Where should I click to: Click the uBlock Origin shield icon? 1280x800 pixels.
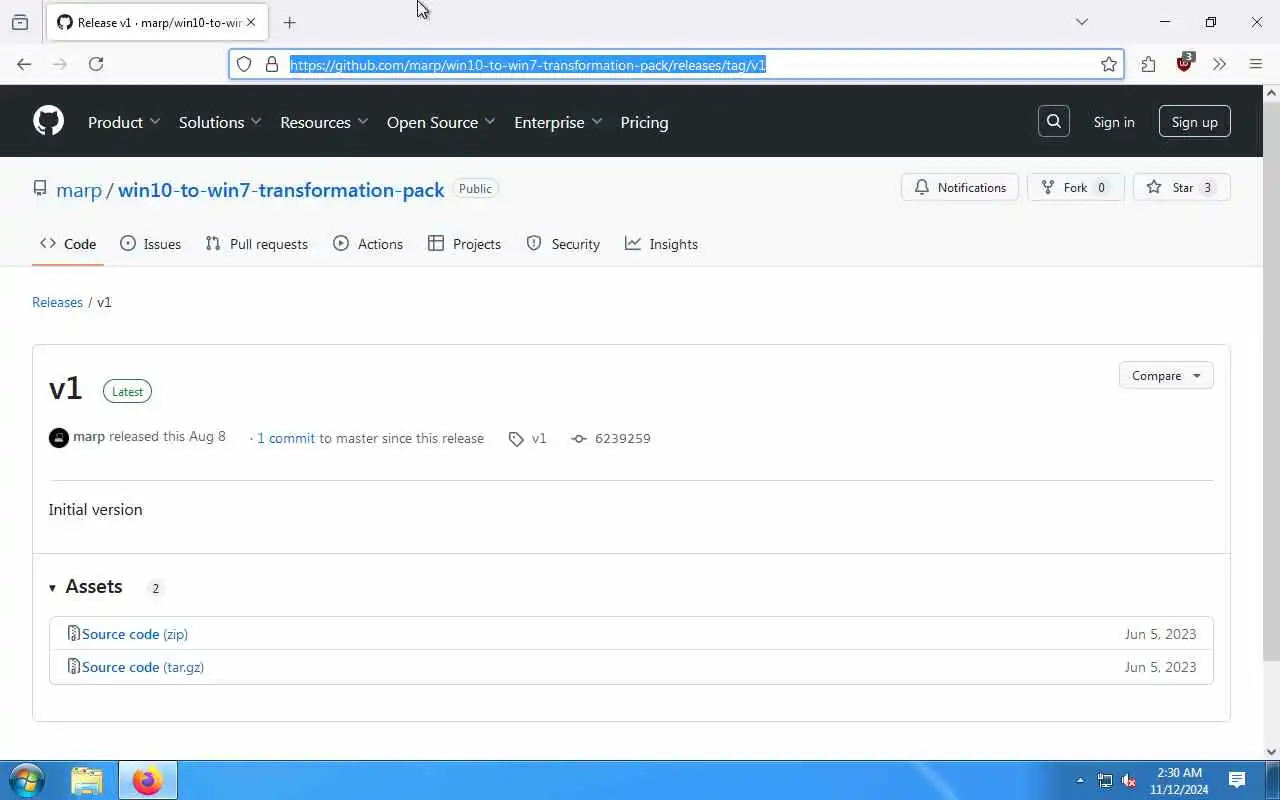(x=1184, y=63)
